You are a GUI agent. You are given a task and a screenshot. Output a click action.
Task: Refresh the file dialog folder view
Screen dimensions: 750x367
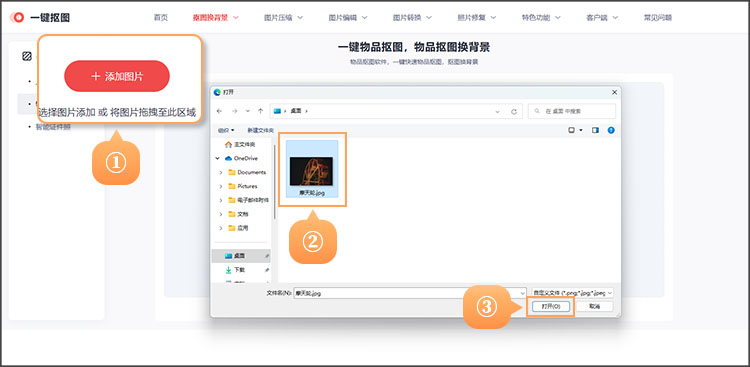coord(514,111)
